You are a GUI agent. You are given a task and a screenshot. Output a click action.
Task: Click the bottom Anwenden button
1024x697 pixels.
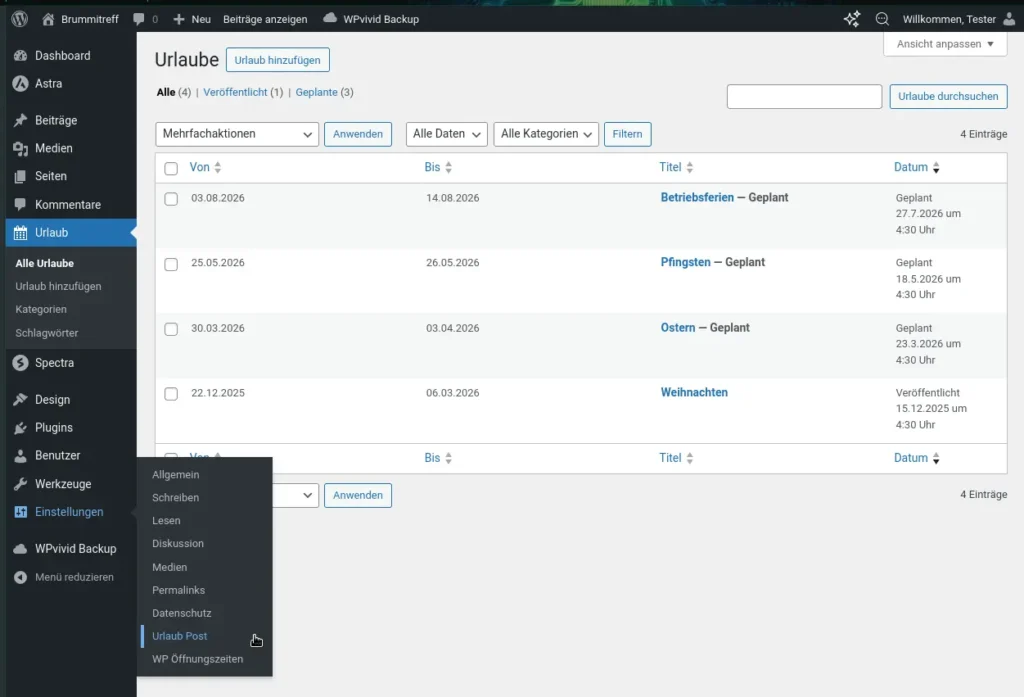click(358, 495)
